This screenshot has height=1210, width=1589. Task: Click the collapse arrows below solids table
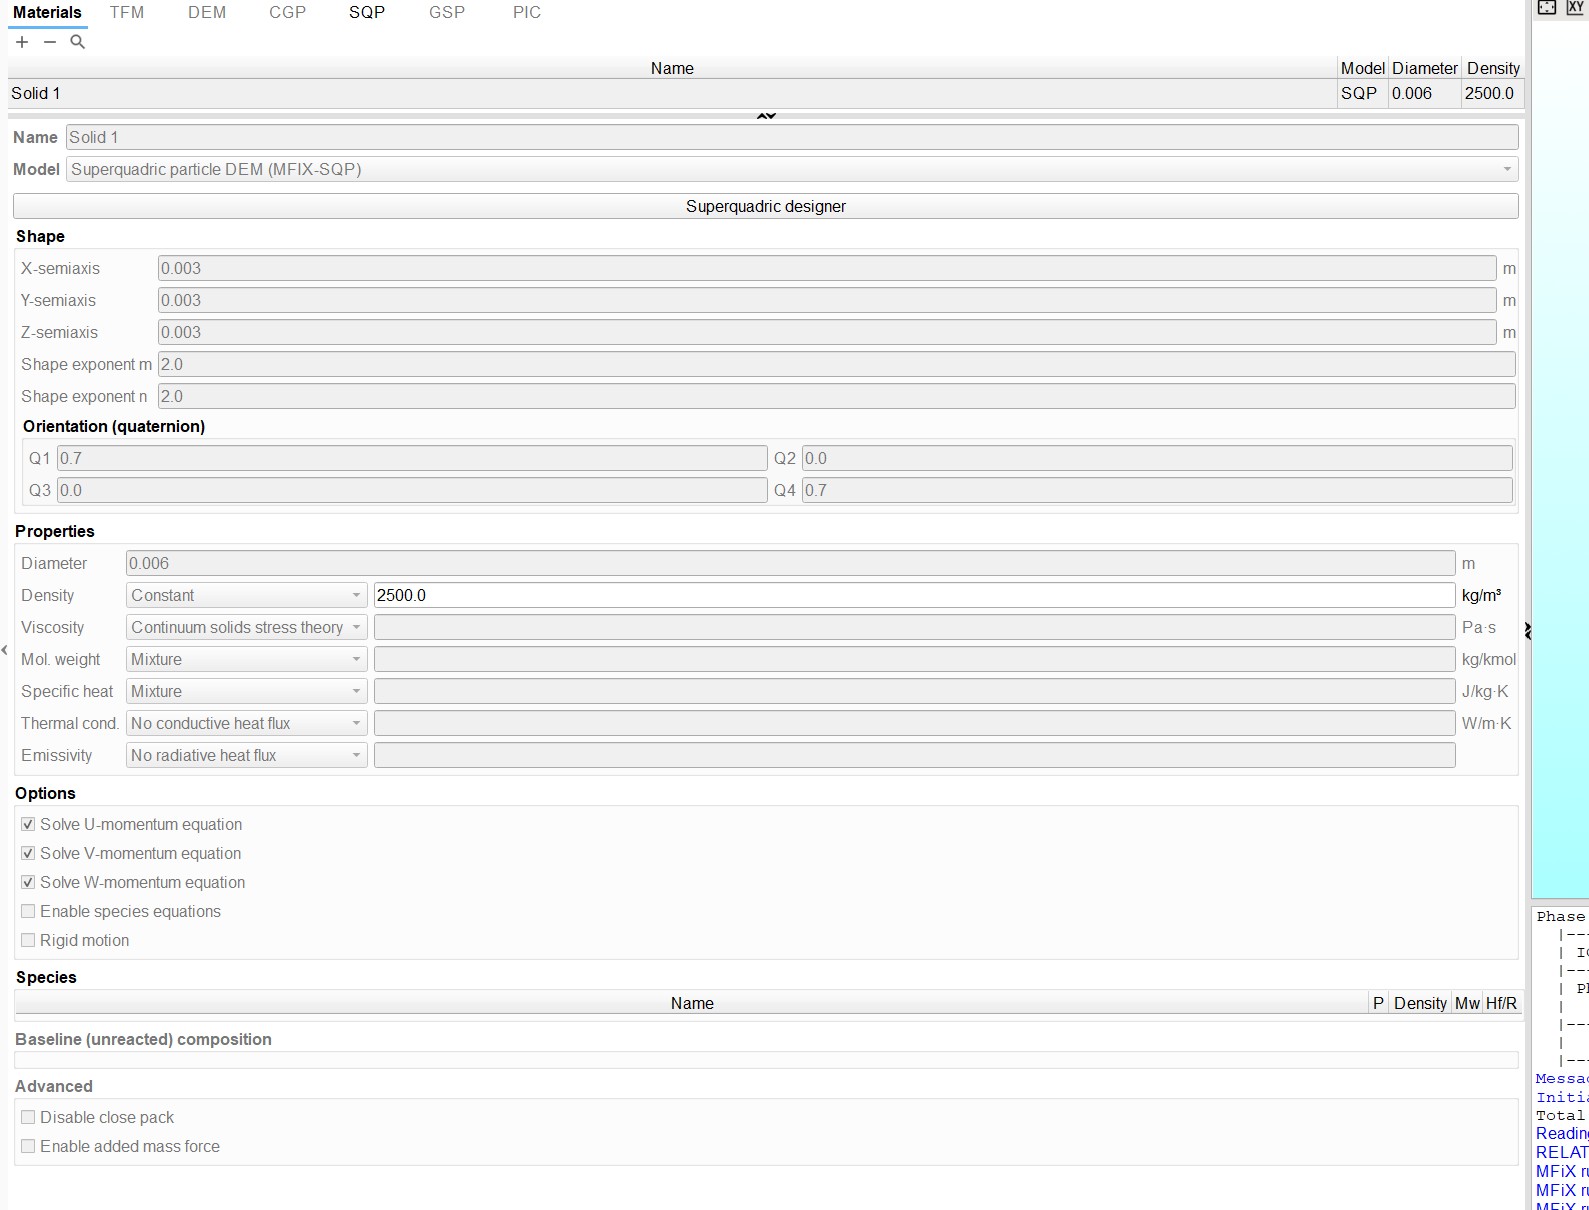pos(766,116)
